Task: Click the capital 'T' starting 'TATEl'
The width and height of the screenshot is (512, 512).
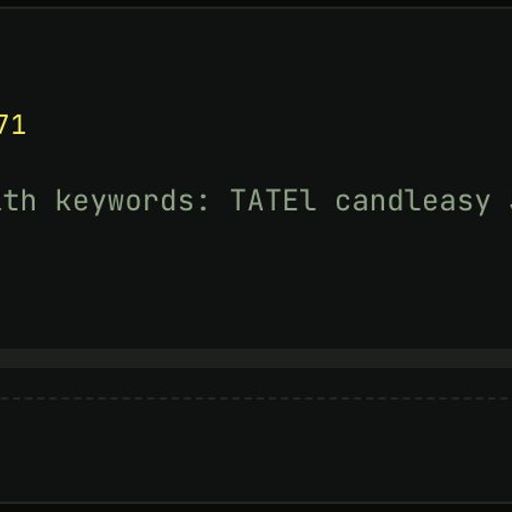Action: click(239, 200)
